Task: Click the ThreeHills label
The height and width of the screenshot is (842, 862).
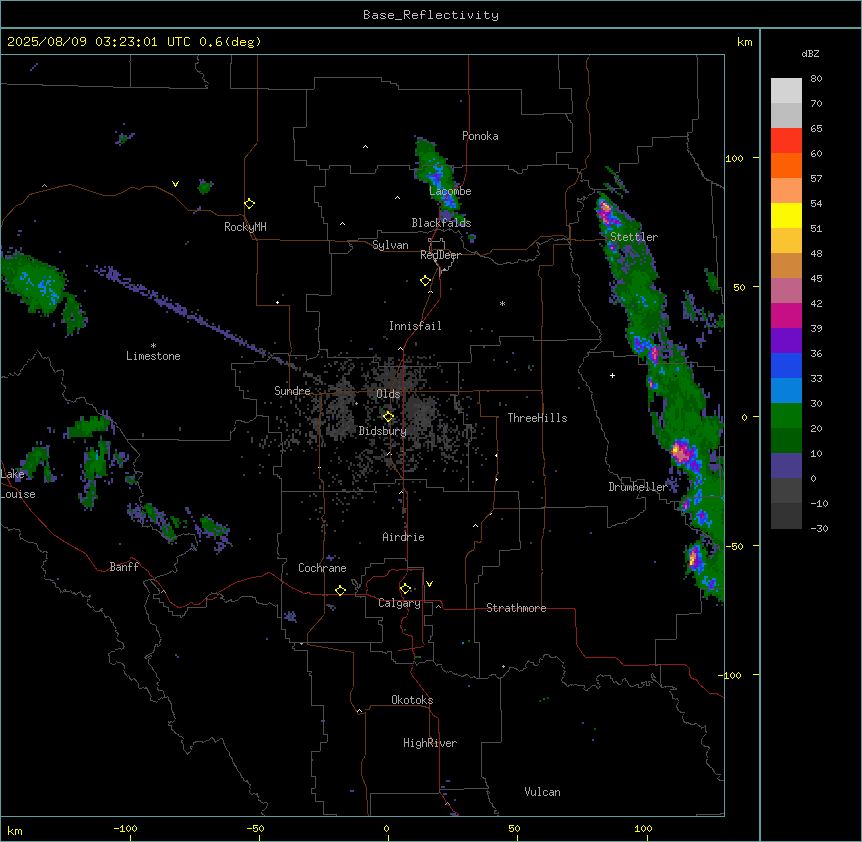Action: pos(537,418)
